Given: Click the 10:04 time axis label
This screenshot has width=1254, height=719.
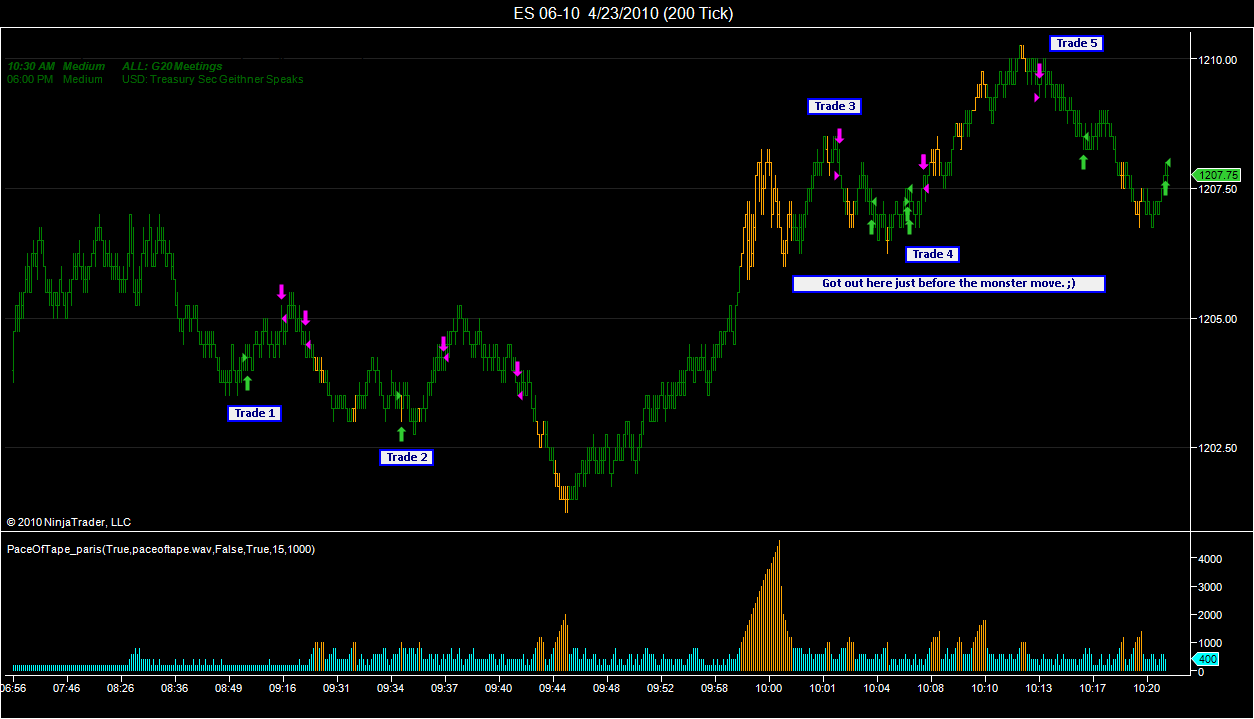Looking at the screenshot, I should tap(877, 688).
